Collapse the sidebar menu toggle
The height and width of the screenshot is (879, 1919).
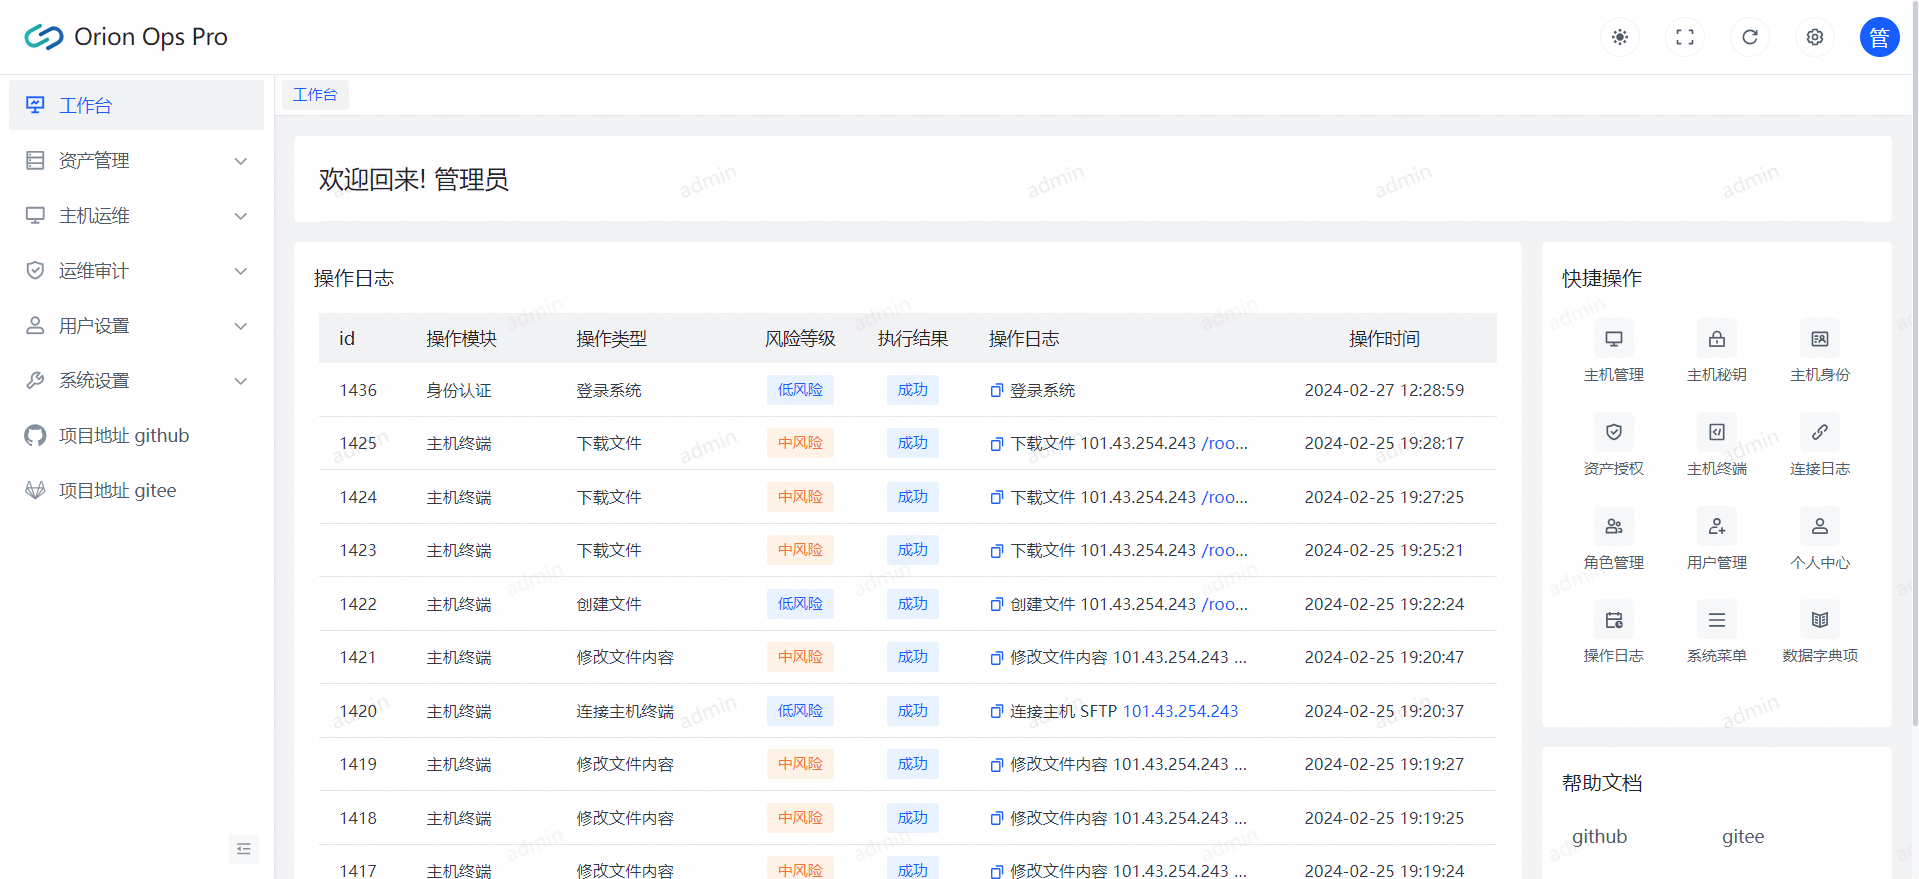coord(243,849)
